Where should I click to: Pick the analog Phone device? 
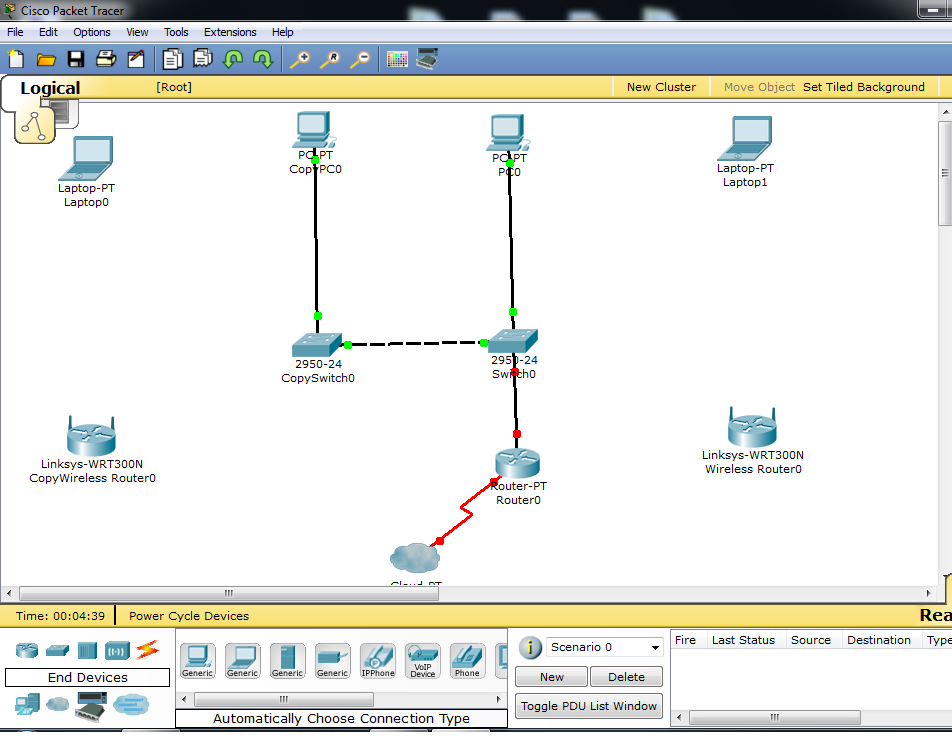pos(468,661)
